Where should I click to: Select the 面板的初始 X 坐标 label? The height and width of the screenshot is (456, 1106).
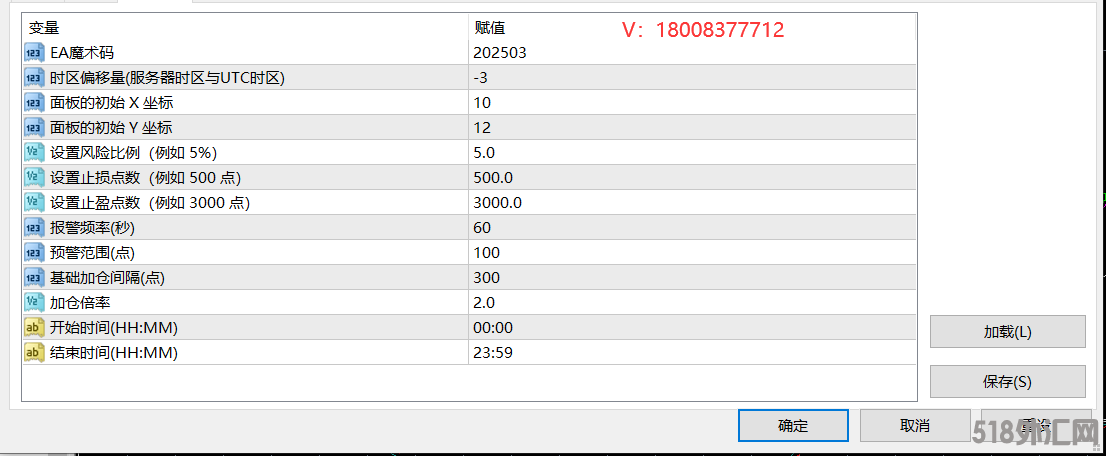111,102
